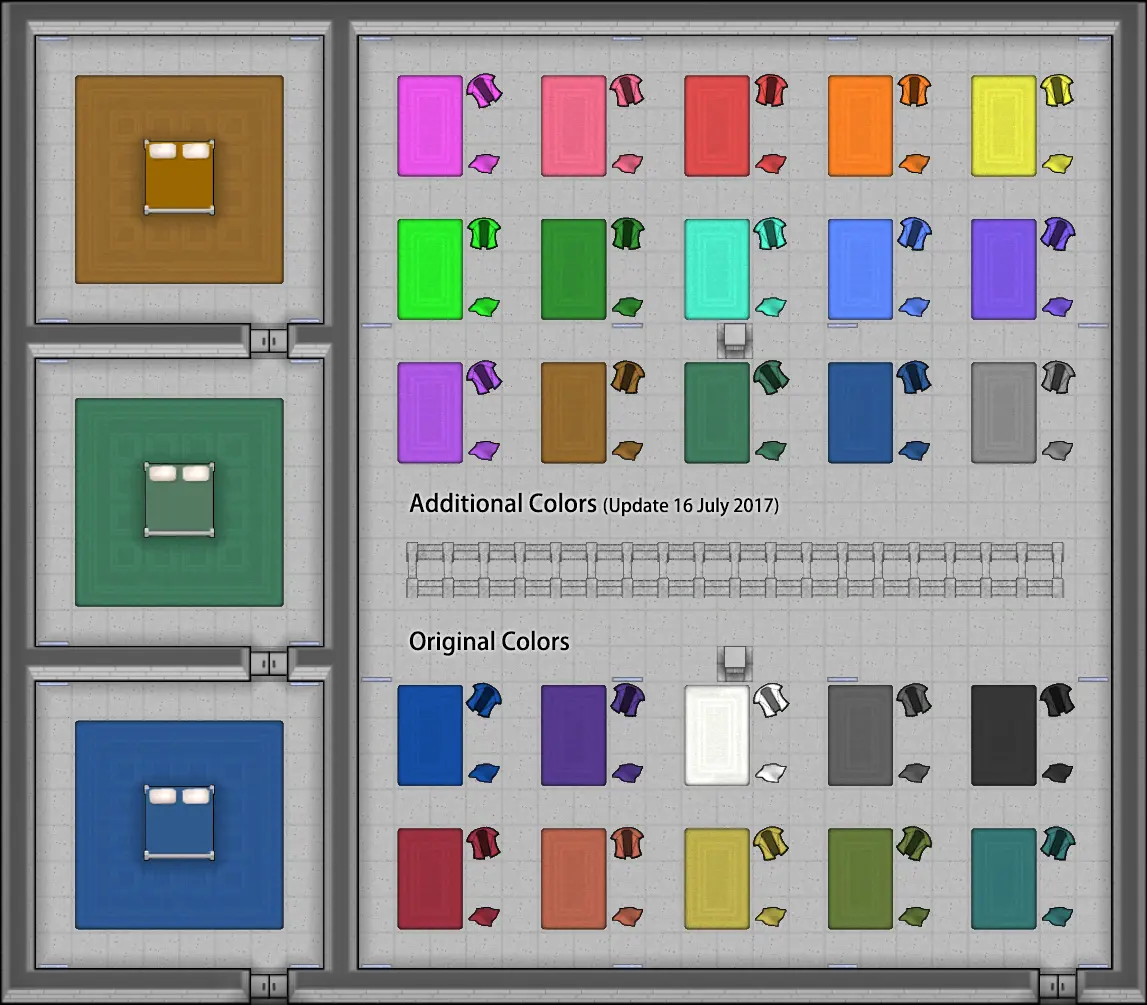Open the door between brown and green bedrooms
The height and width of the screenshot is (1005, 1147).
tap(268, 341)
